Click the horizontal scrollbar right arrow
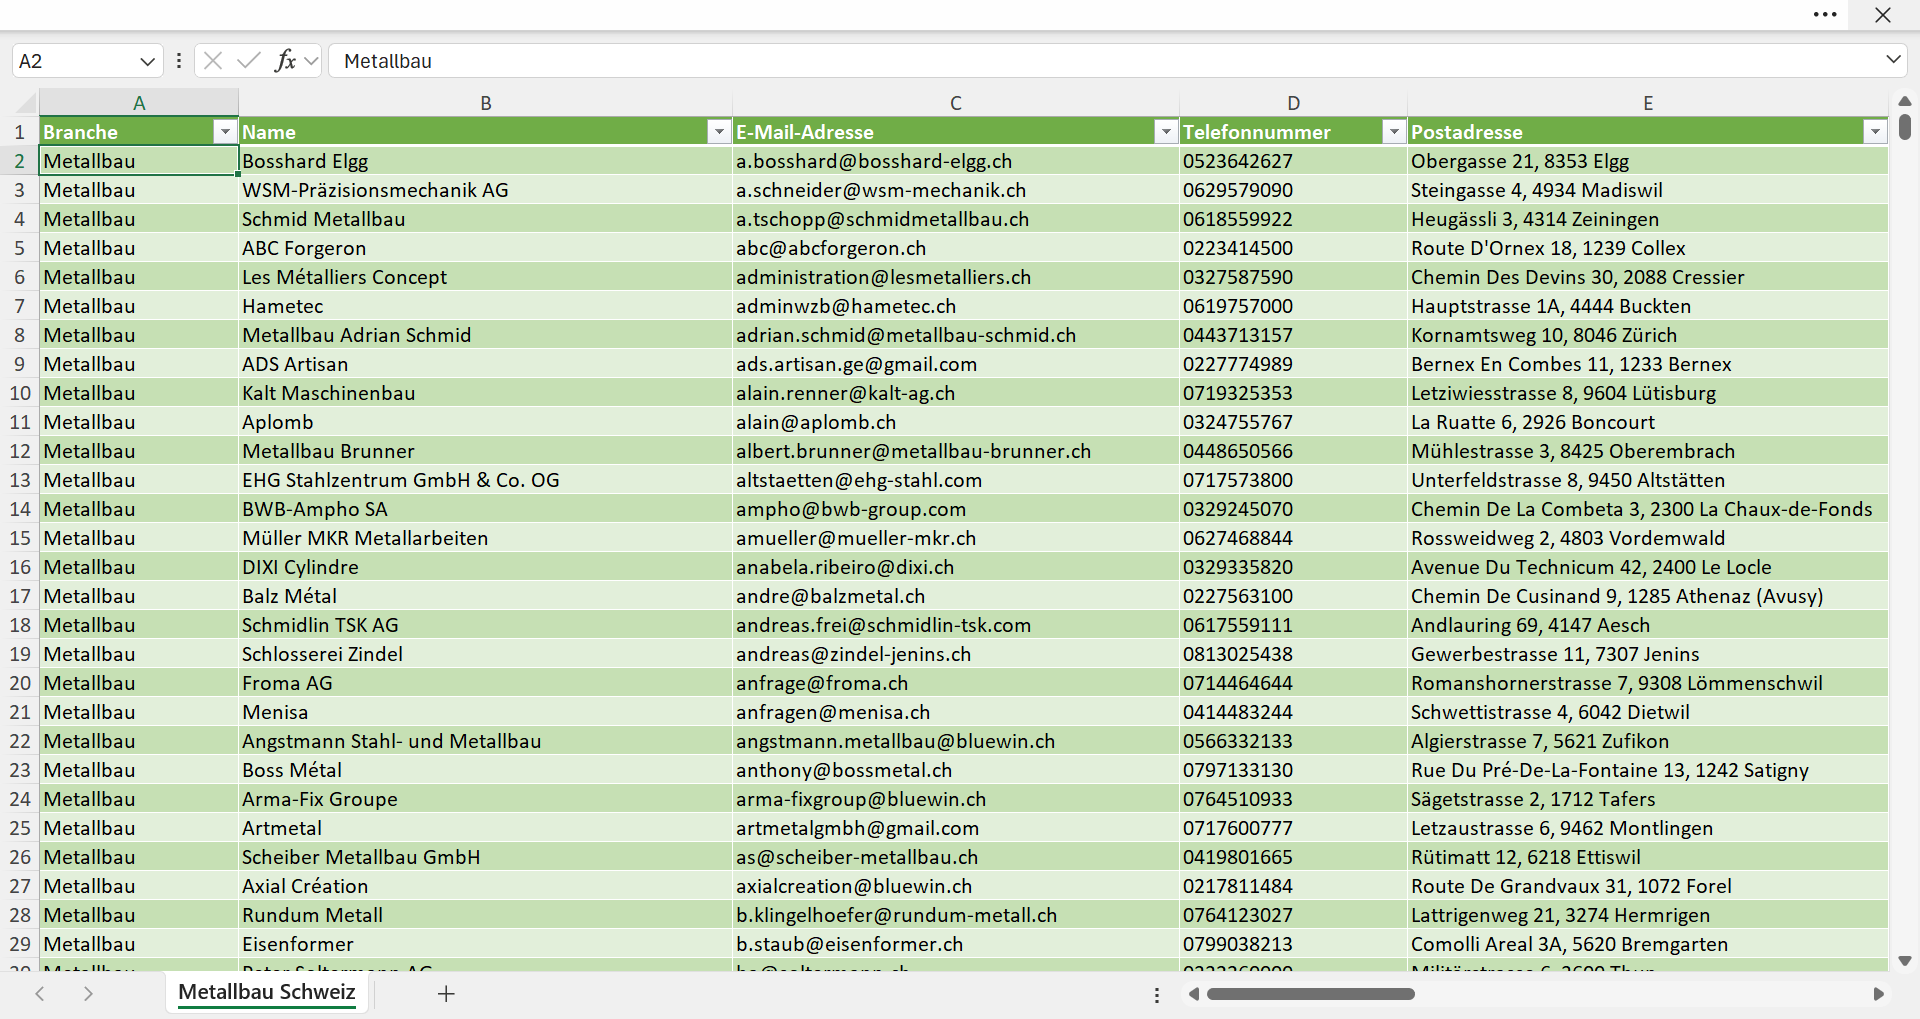This screenshot has height=1019, width=1920. (1878, 994)
